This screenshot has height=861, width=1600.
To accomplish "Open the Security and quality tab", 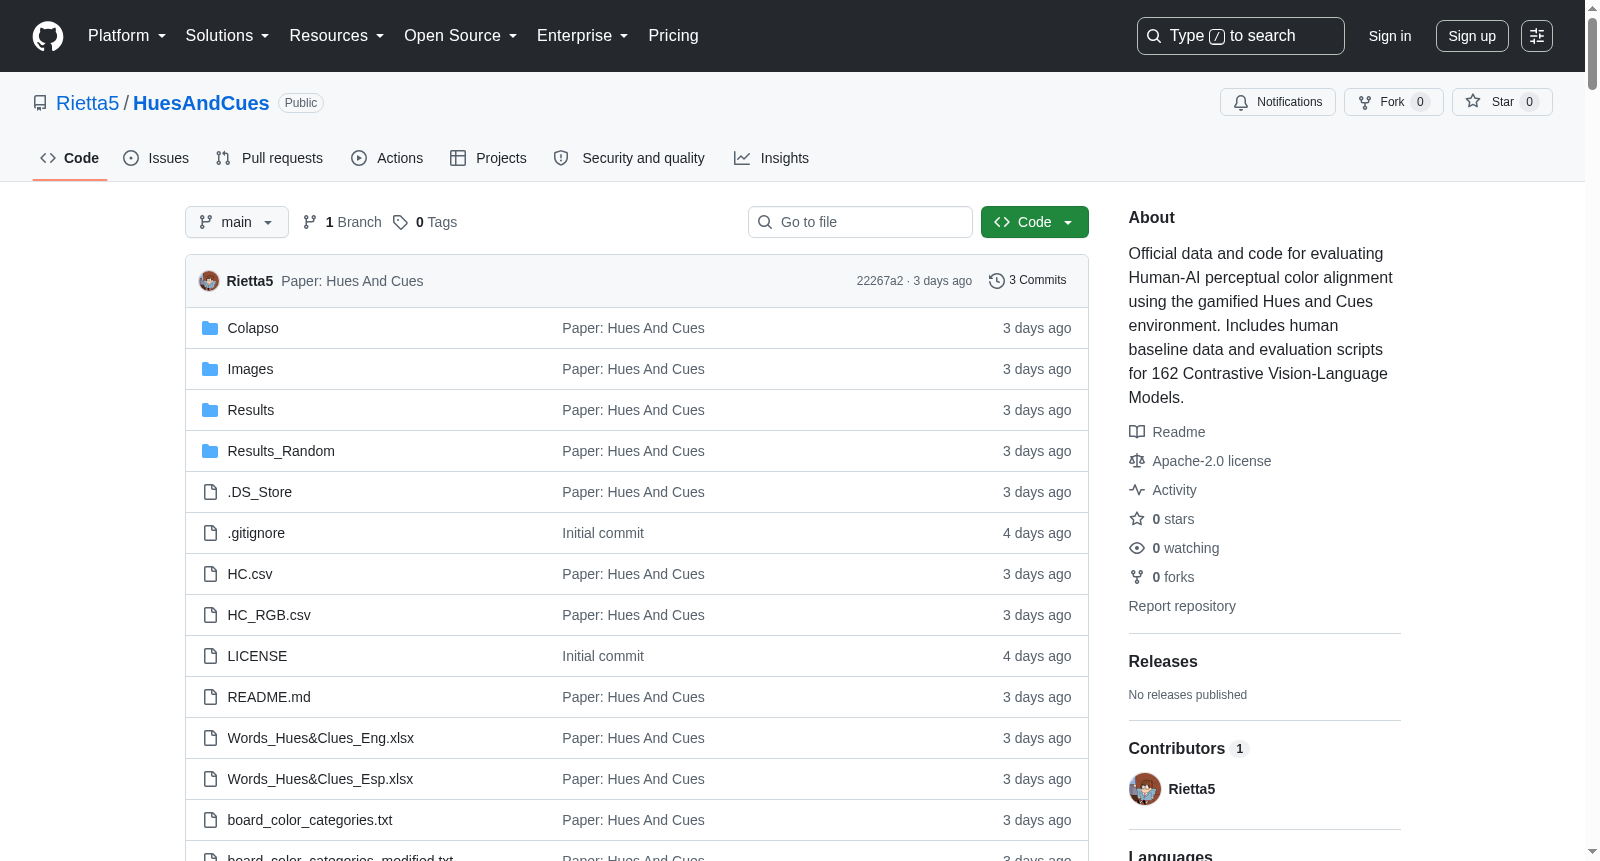I will 629,158.
